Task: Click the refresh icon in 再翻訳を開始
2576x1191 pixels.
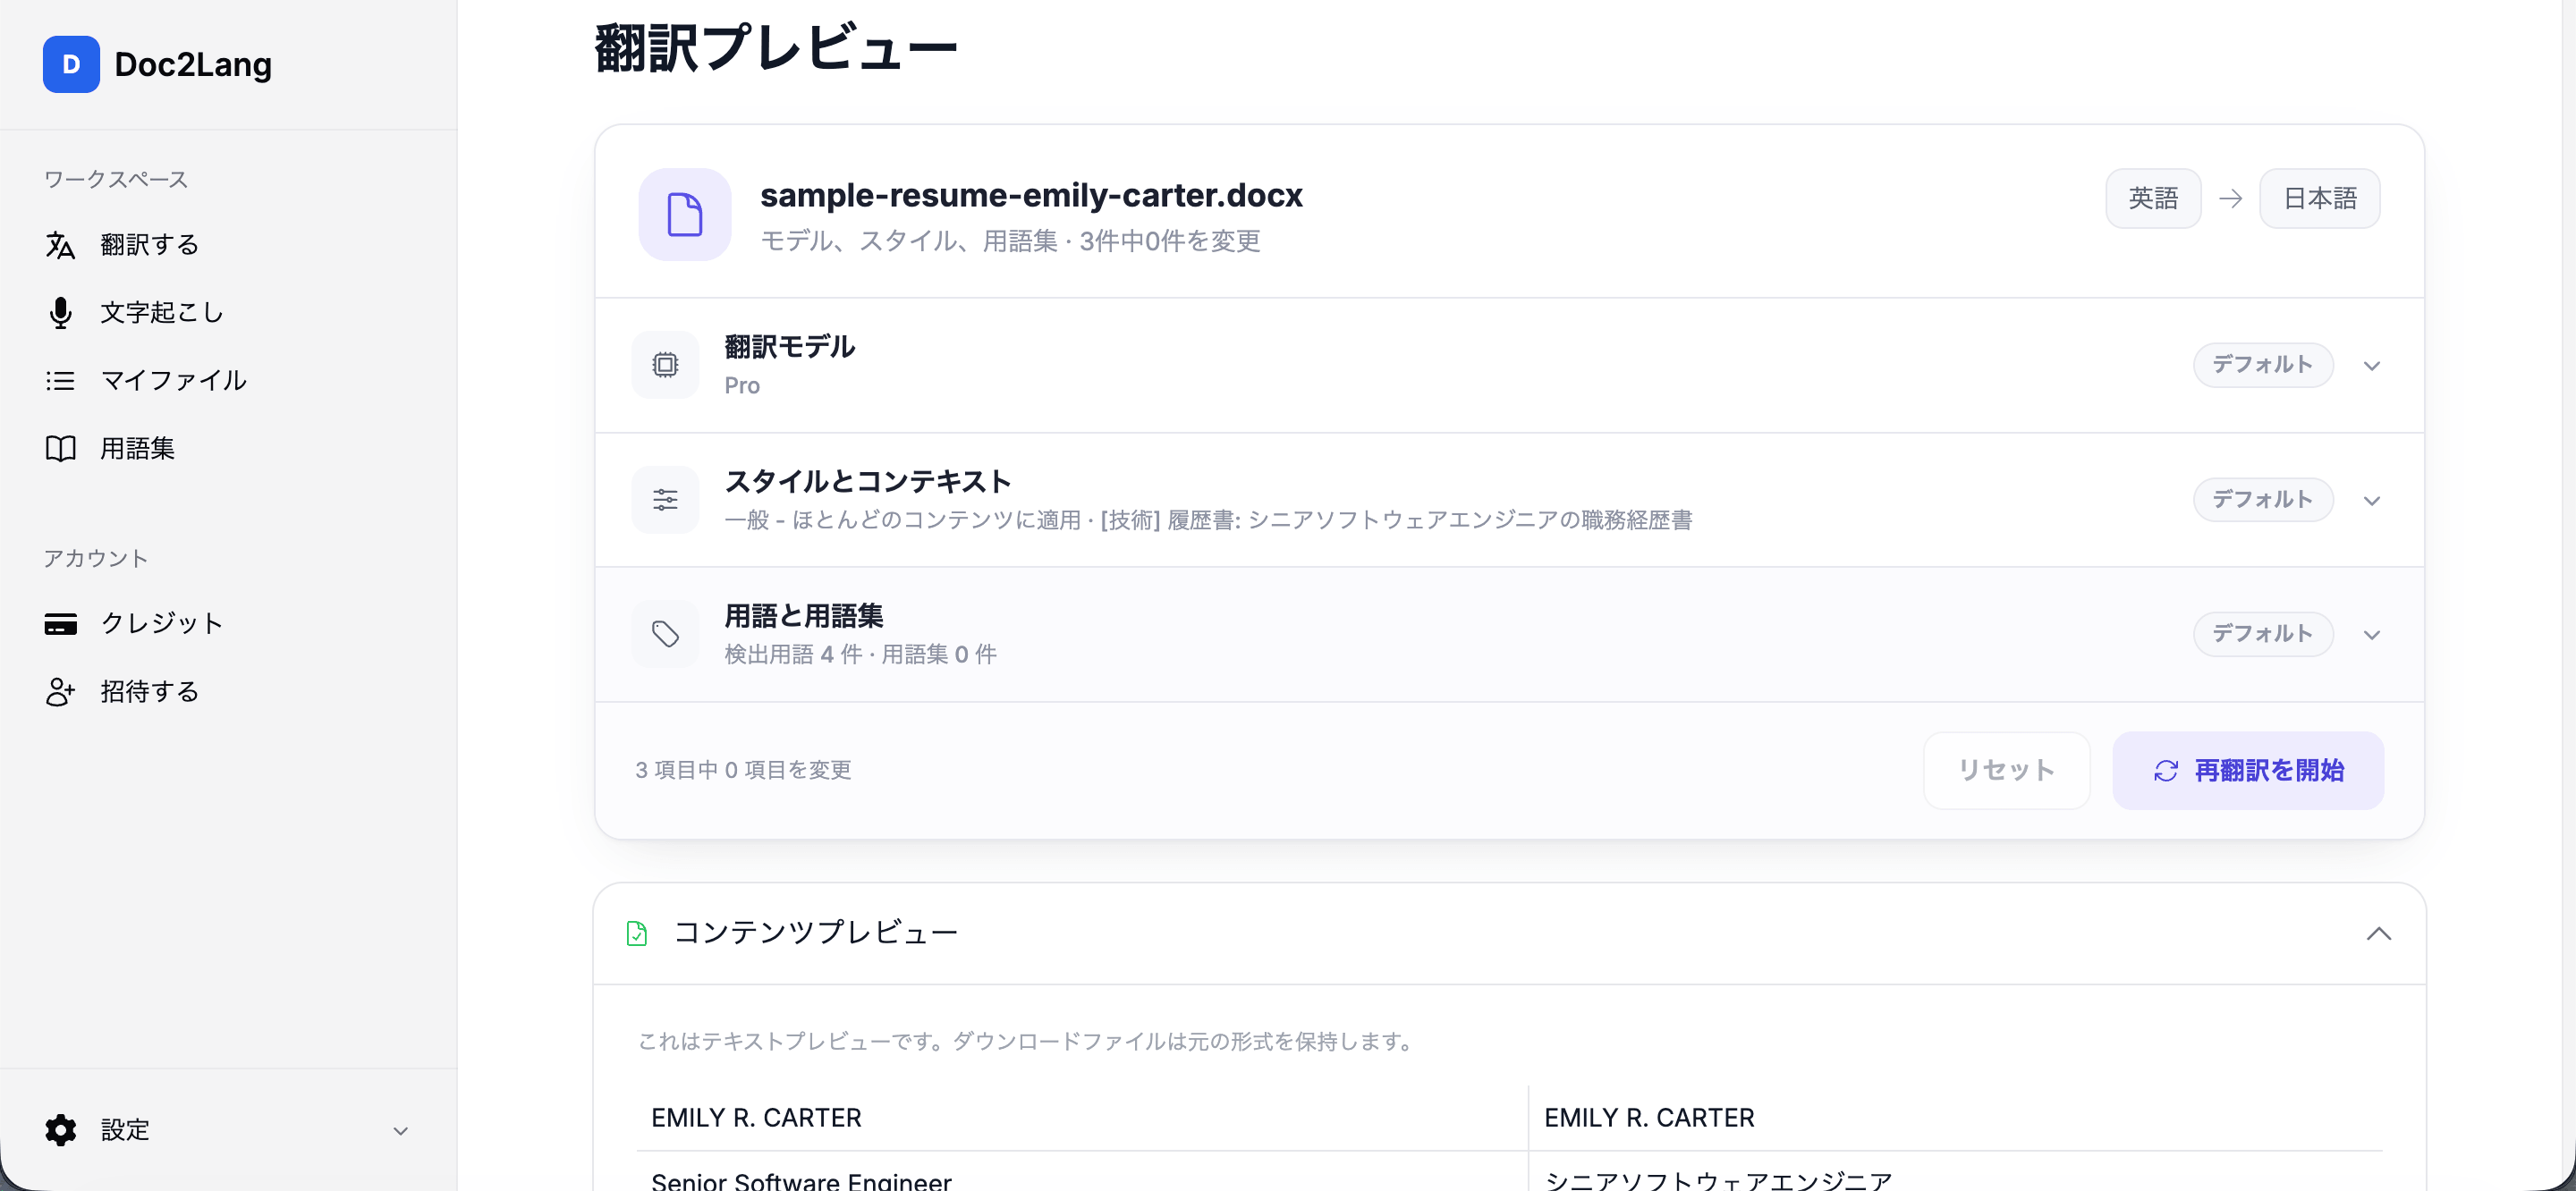Action: pos(2166,771)
